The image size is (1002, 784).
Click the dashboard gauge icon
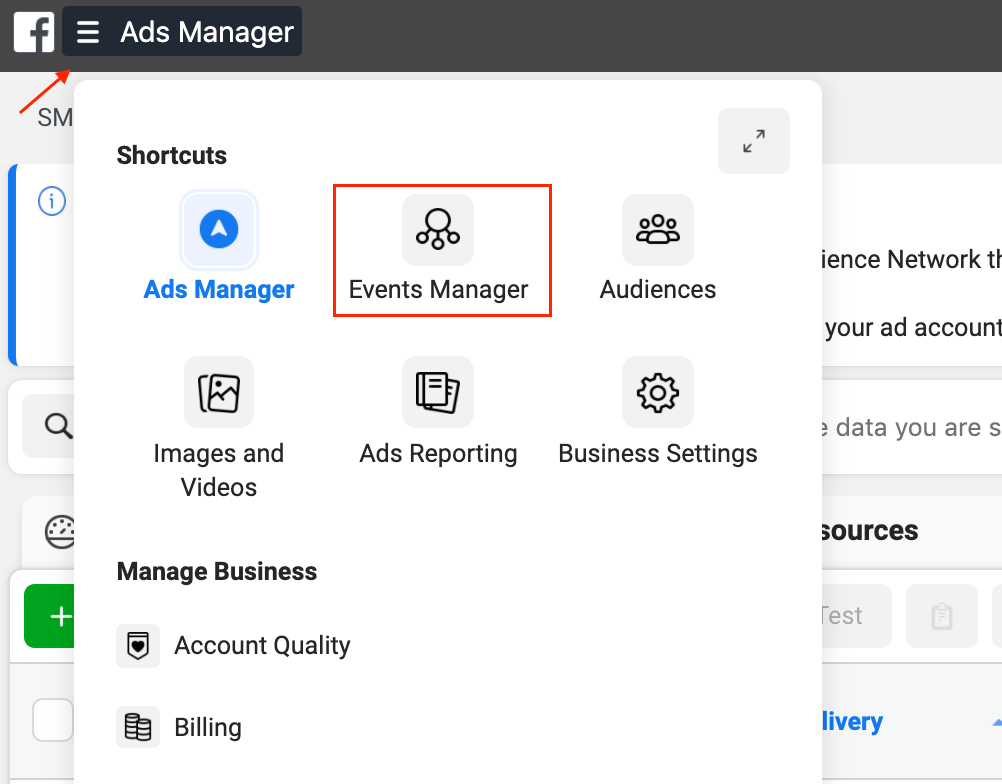59,532
